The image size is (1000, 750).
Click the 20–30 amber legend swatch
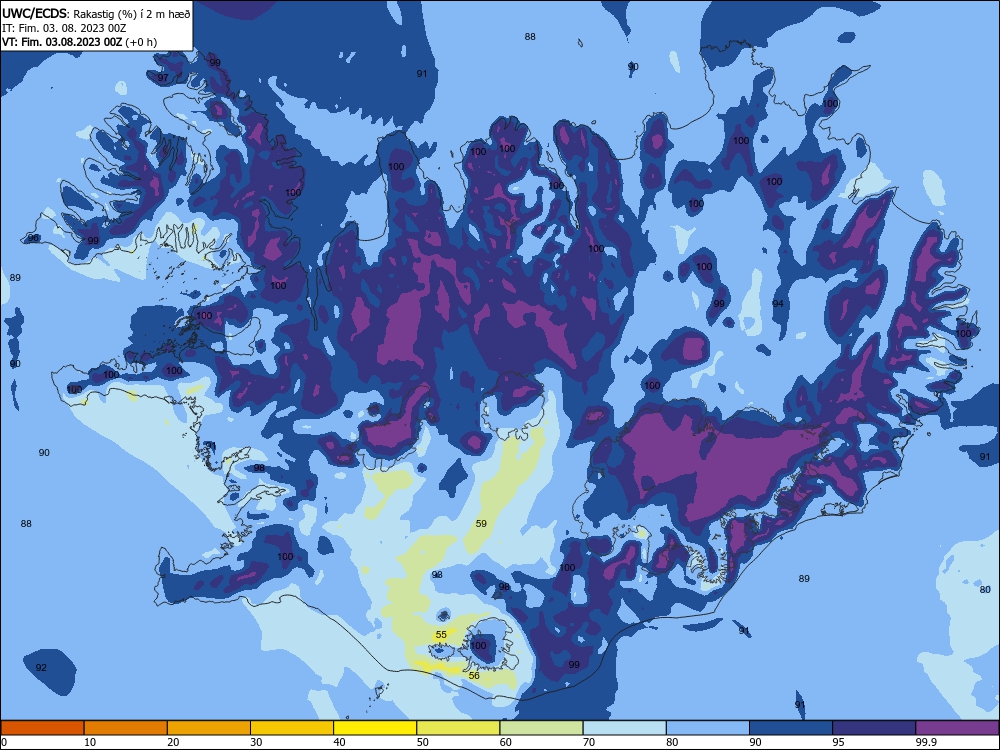[x=209, y=728]
